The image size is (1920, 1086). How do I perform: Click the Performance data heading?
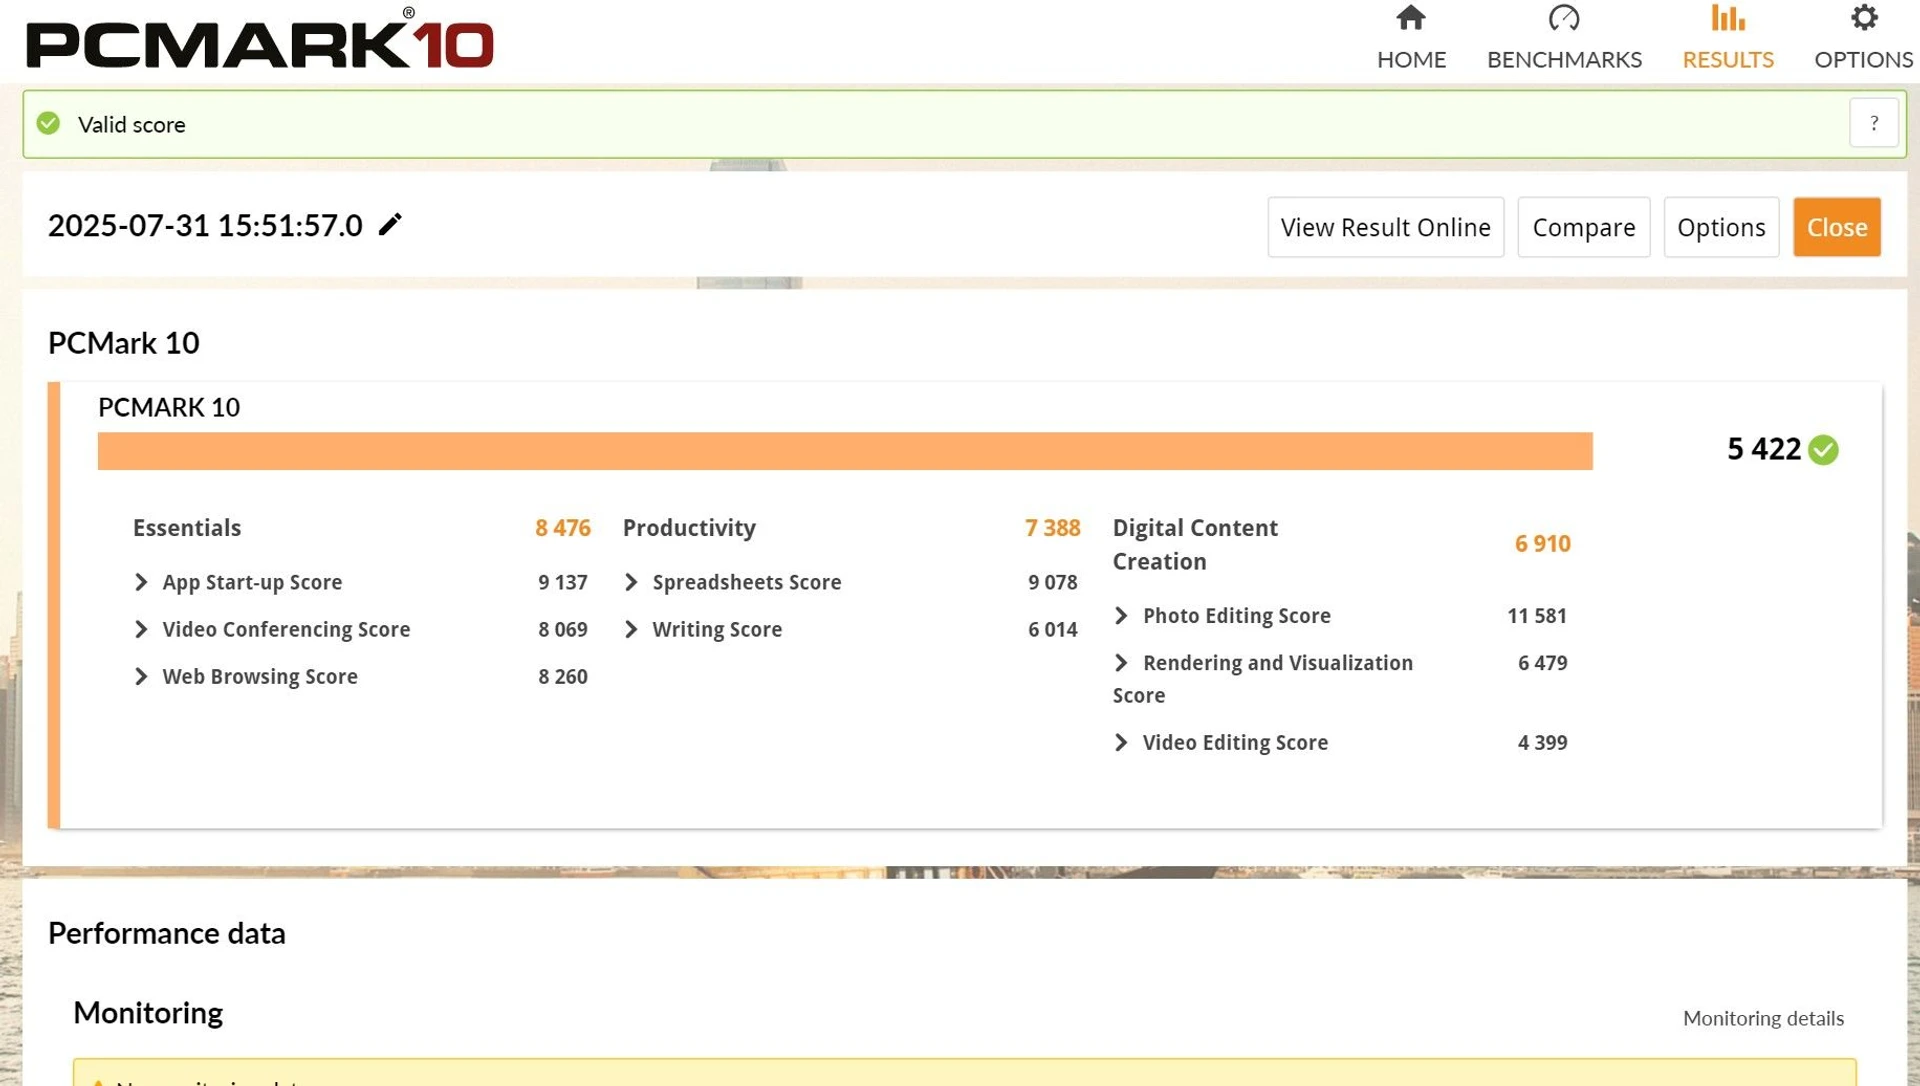[x=167, y=933]
